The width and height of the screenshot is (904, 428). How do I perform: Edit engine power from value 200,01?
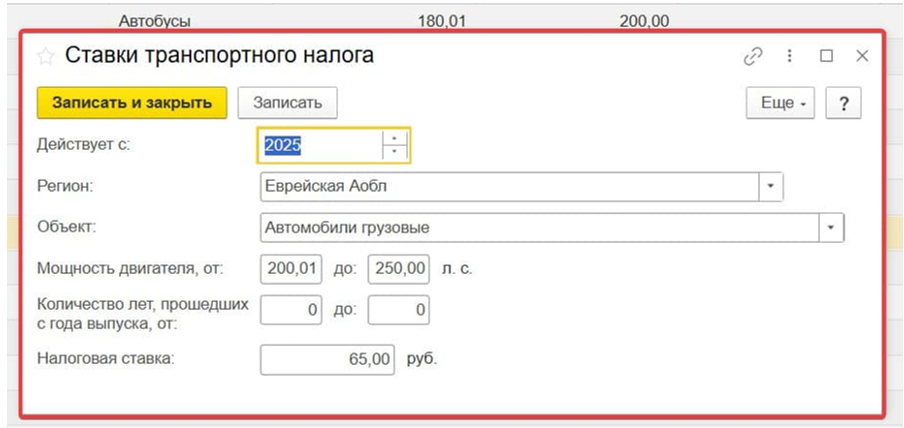click(292, 269)
